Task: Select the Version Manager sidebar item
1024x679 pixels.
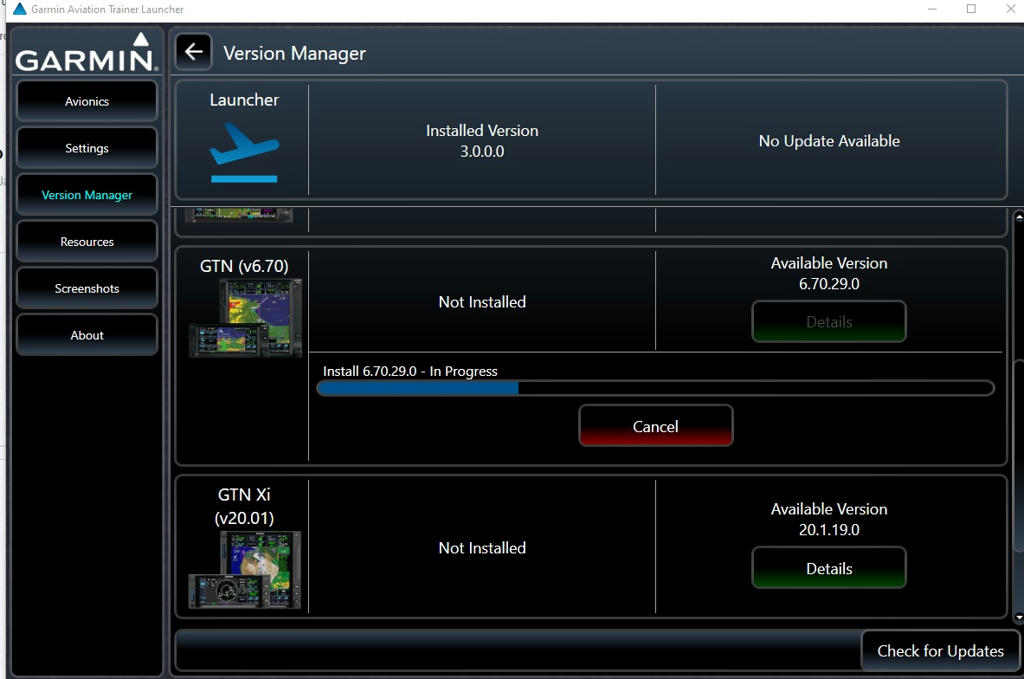Action: coord(87,195)
